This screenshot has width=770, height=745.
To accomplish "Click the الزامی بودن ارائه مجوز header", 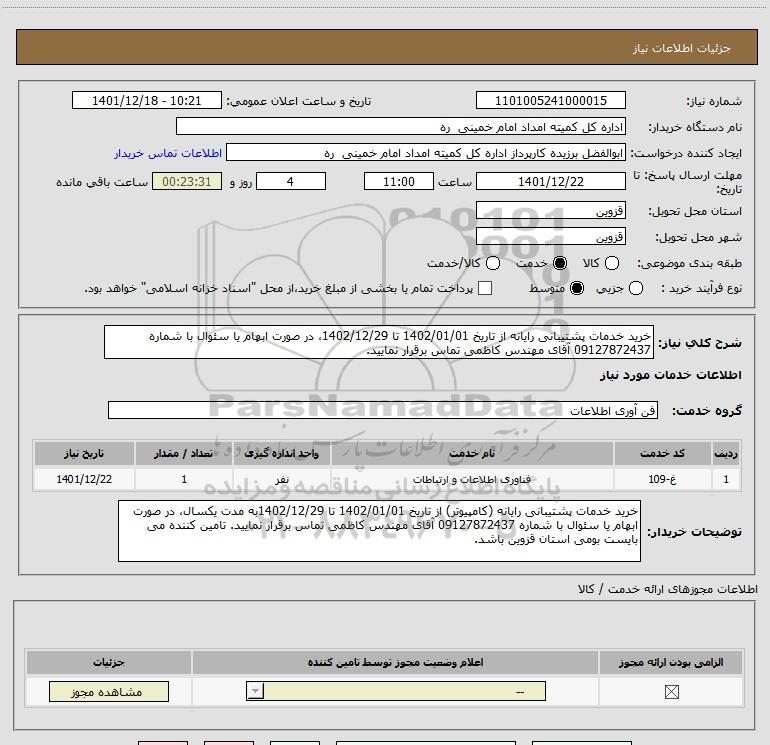I will coord(671,662).
